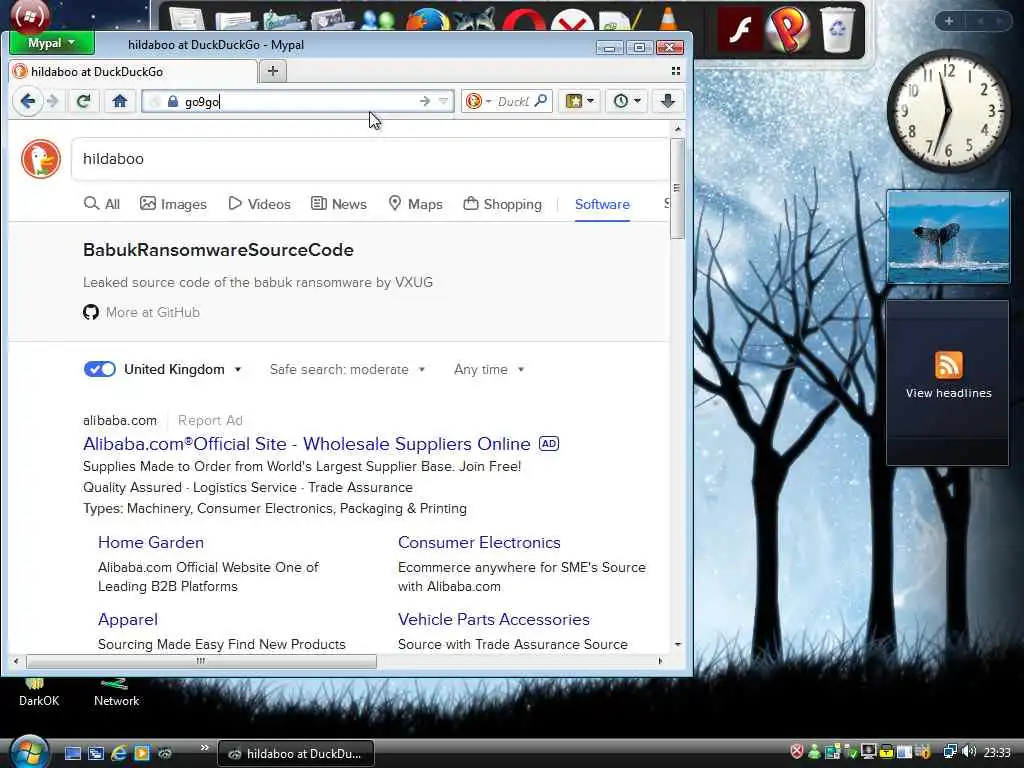Click Show Desktop in quick launch
This screenshot has height=768, width=1024.
click(x=72, y=754)
